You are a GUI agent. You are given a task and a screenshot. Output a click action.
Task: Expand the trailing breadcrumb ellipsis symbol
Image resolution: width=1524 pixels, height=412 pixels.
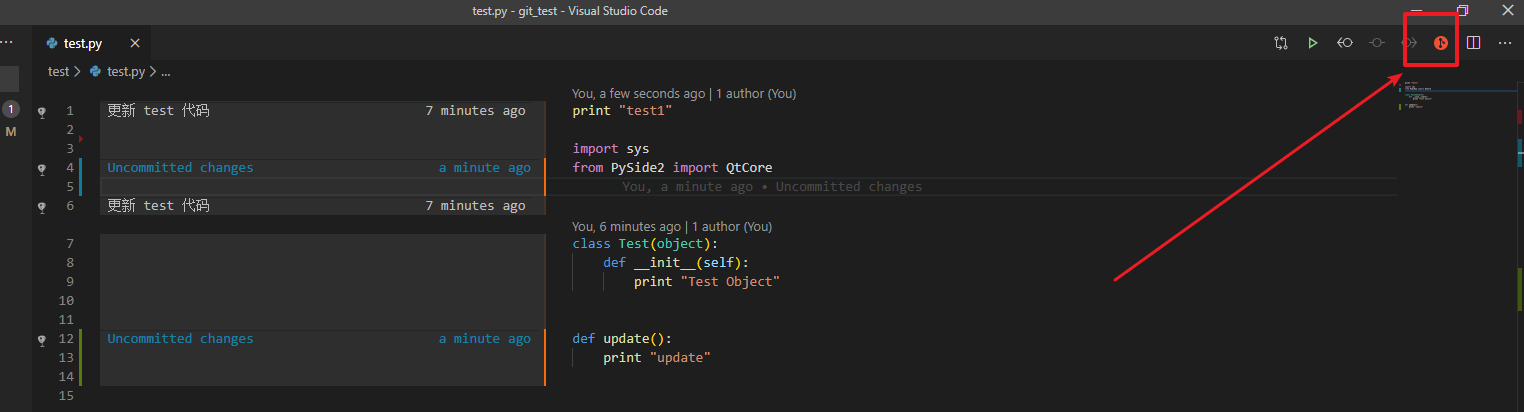[166, 72]
